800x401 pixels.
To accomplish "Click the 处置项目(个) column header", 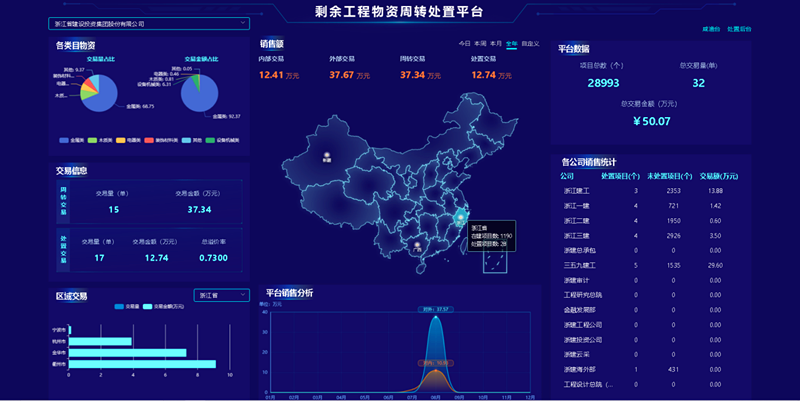I will 620,176.
